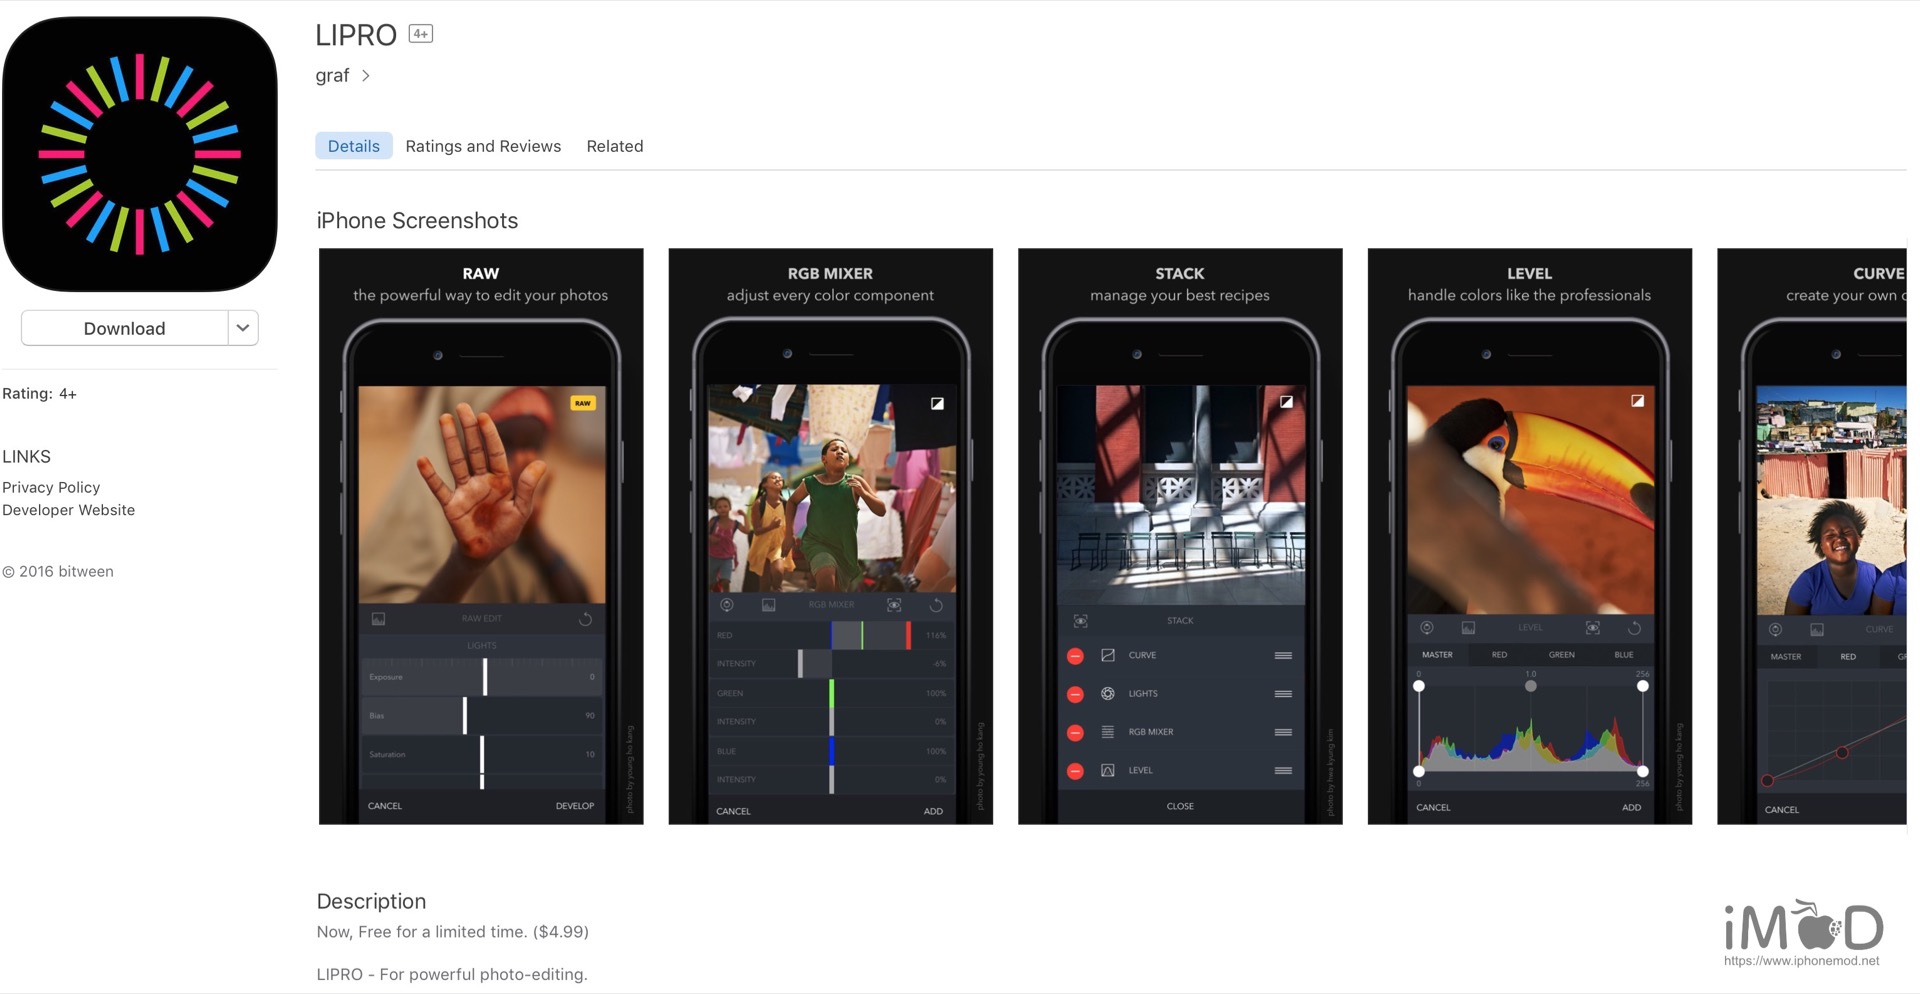Open the Related tab
This screenshot has height=994, width=1920.
614,146
